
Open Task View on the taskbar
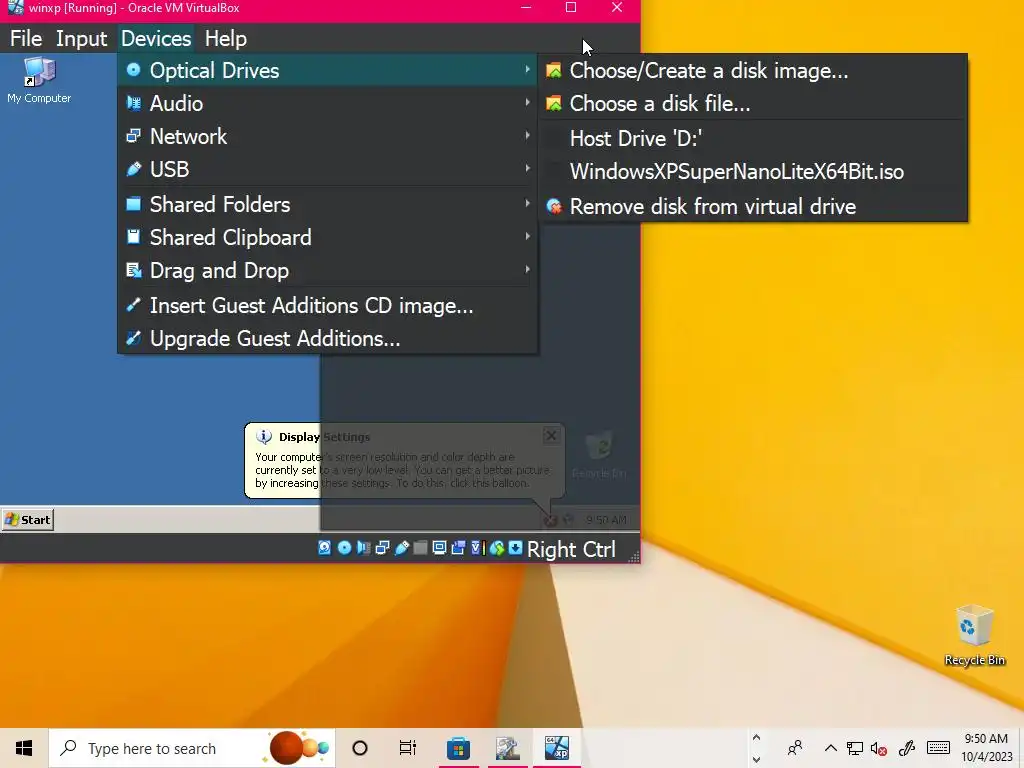408,748
